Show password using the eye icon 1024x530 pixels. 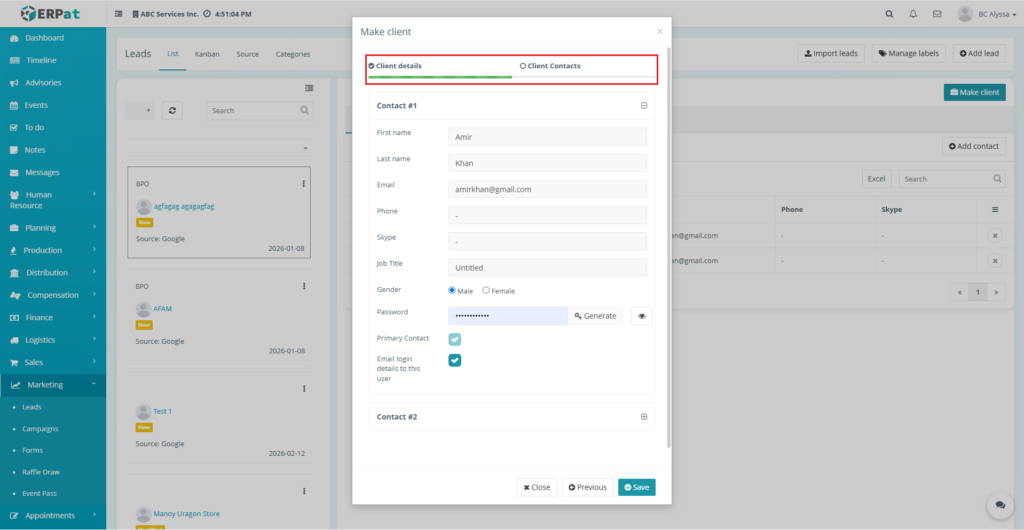pos(642,316)
